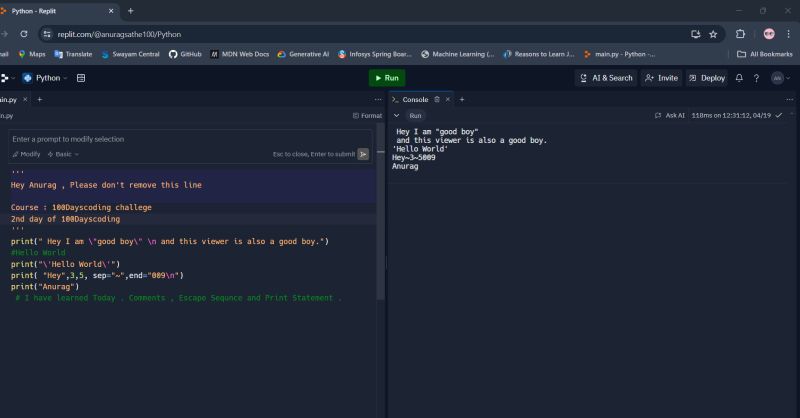
Task: Add a new tab in editor pane
Action: point(39,100)
